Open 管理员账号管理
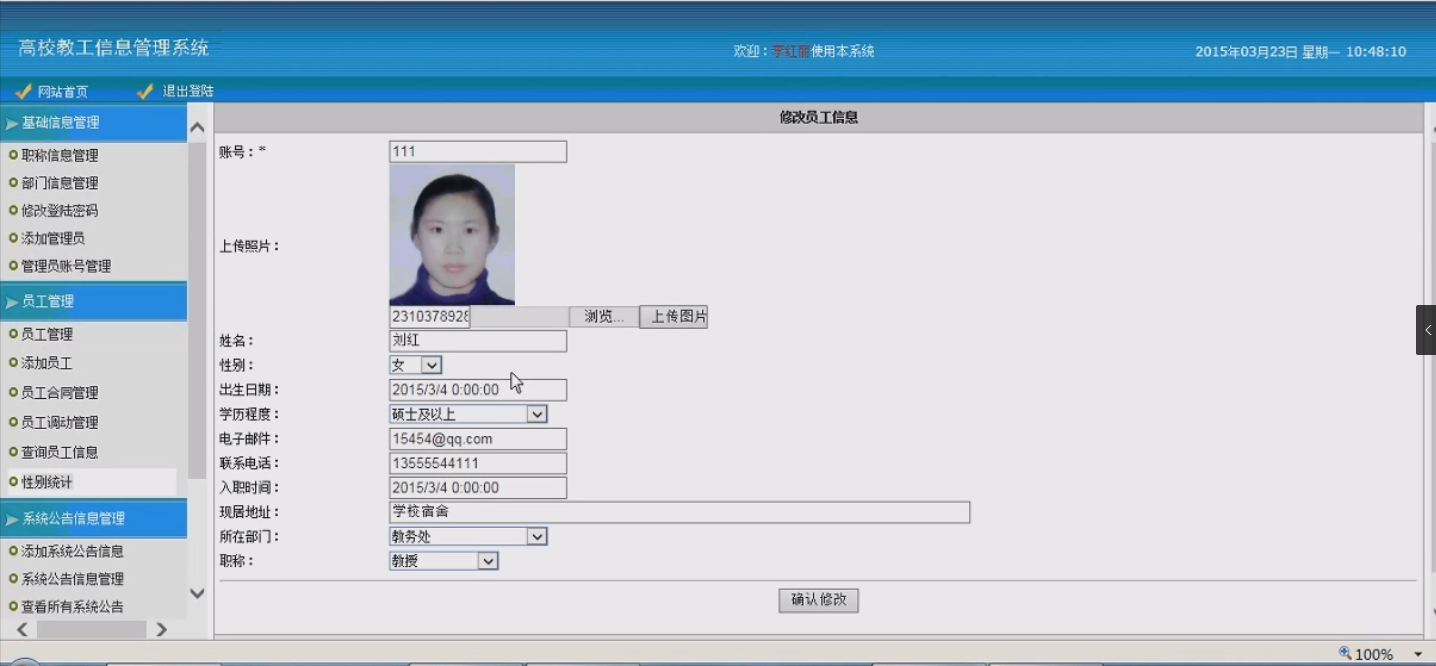 click(x=66, y=266)
